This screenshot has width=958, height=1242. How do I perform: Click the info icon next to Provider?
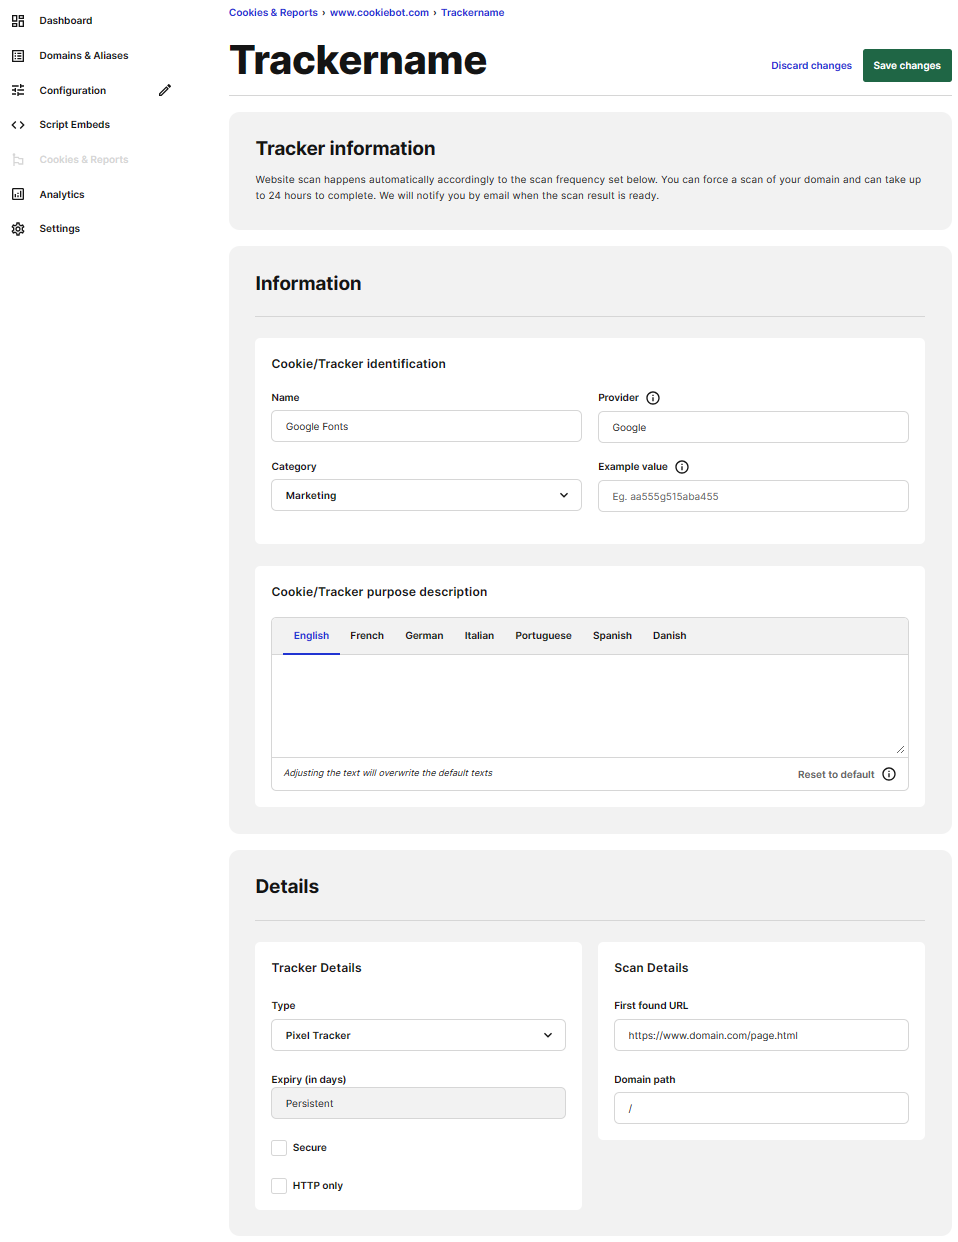[x=653, y=398]
